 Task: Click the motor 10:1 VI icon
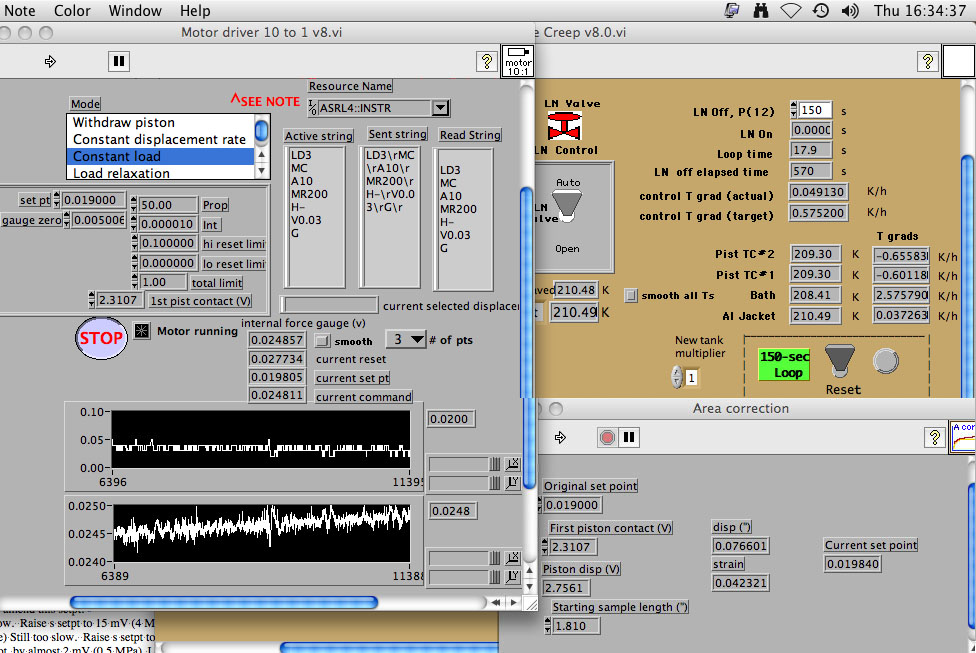(x=517, y=60)
